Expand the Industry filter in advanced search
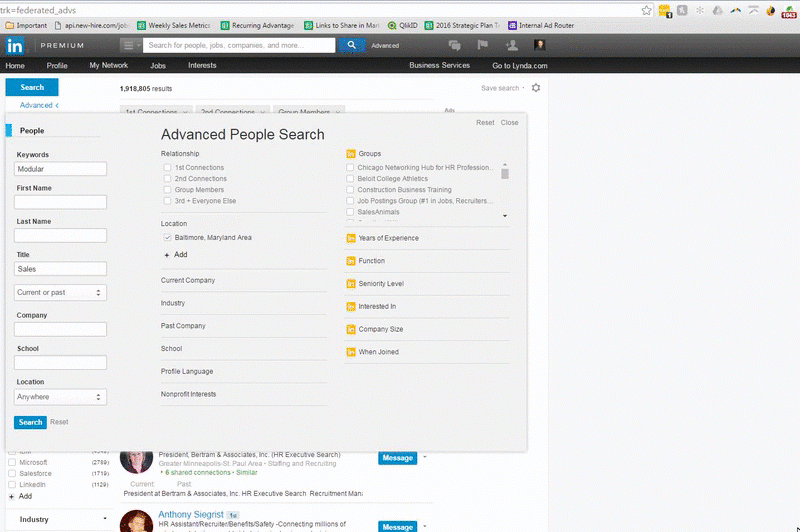The image size is (800, 532). (x=173, y=303)
